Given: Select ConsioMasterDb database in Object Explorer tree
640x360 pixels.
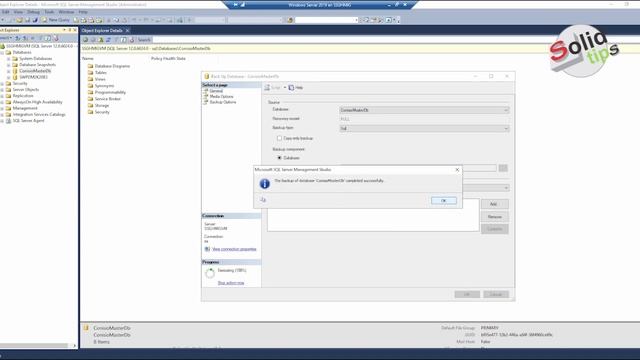Looking at the screenshot, I should (x=35, y=71).
